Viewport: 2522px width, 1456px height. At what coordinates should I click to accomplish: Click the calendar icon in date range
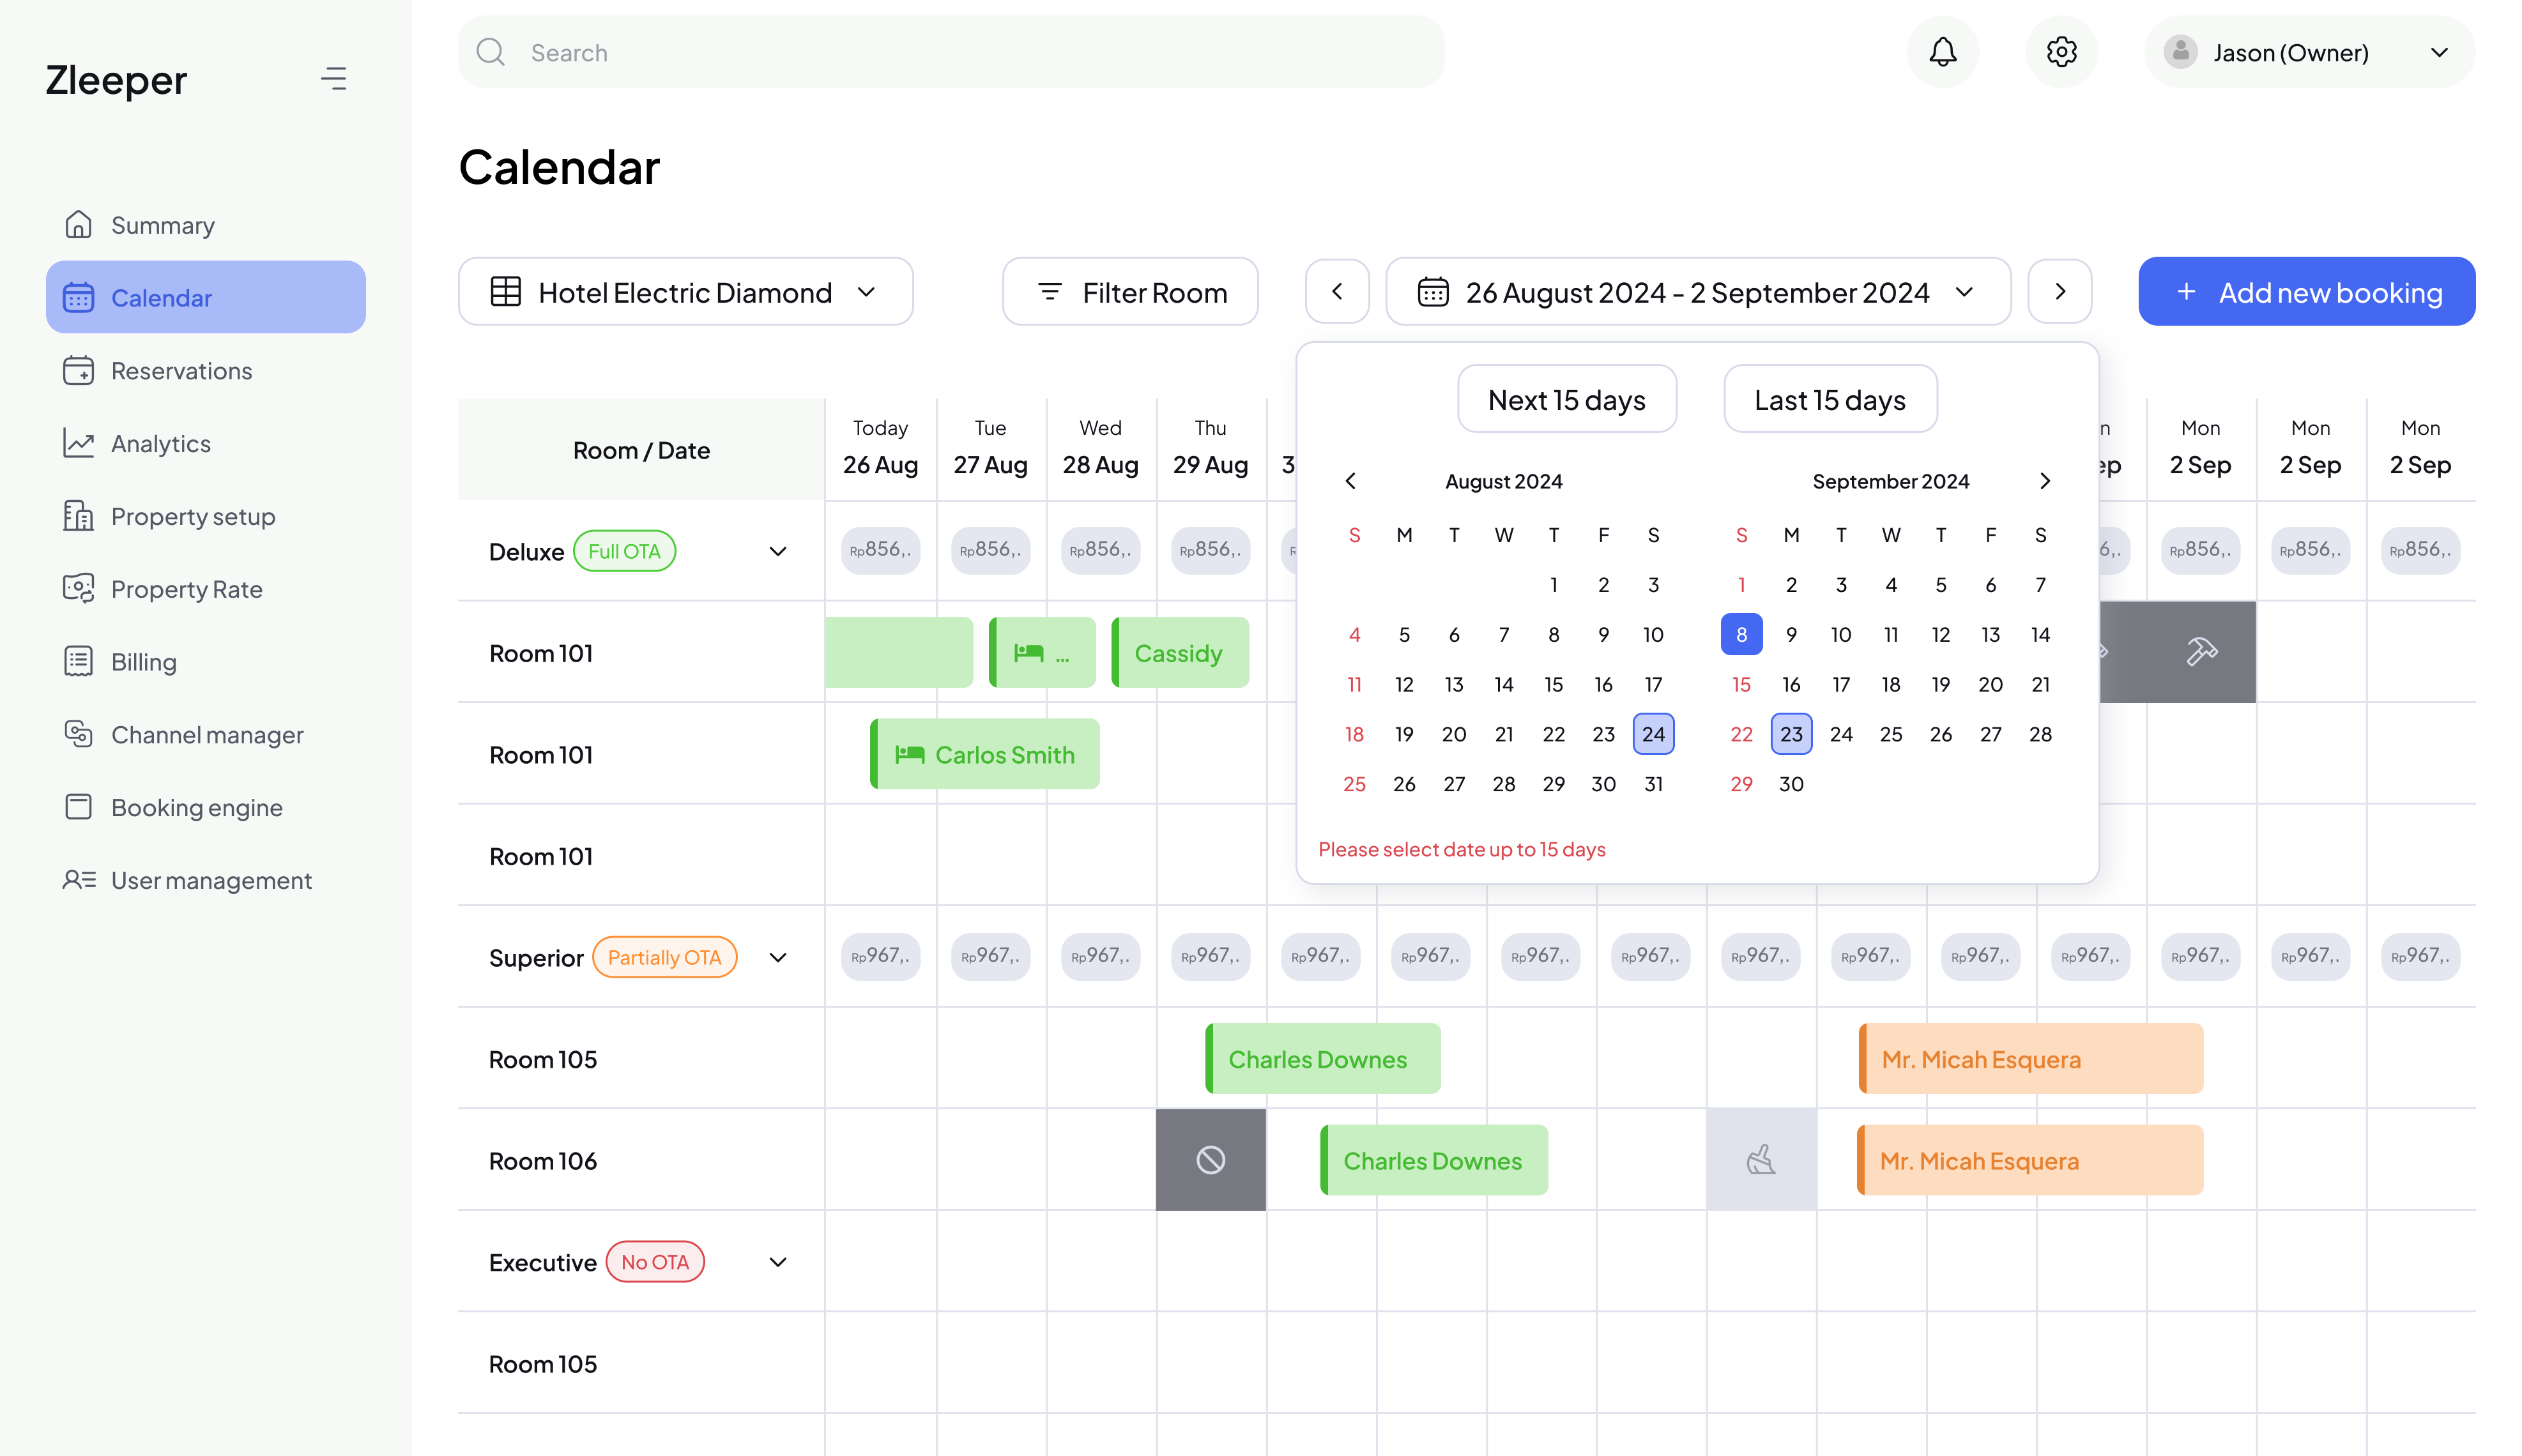(x=1433, y=292)
